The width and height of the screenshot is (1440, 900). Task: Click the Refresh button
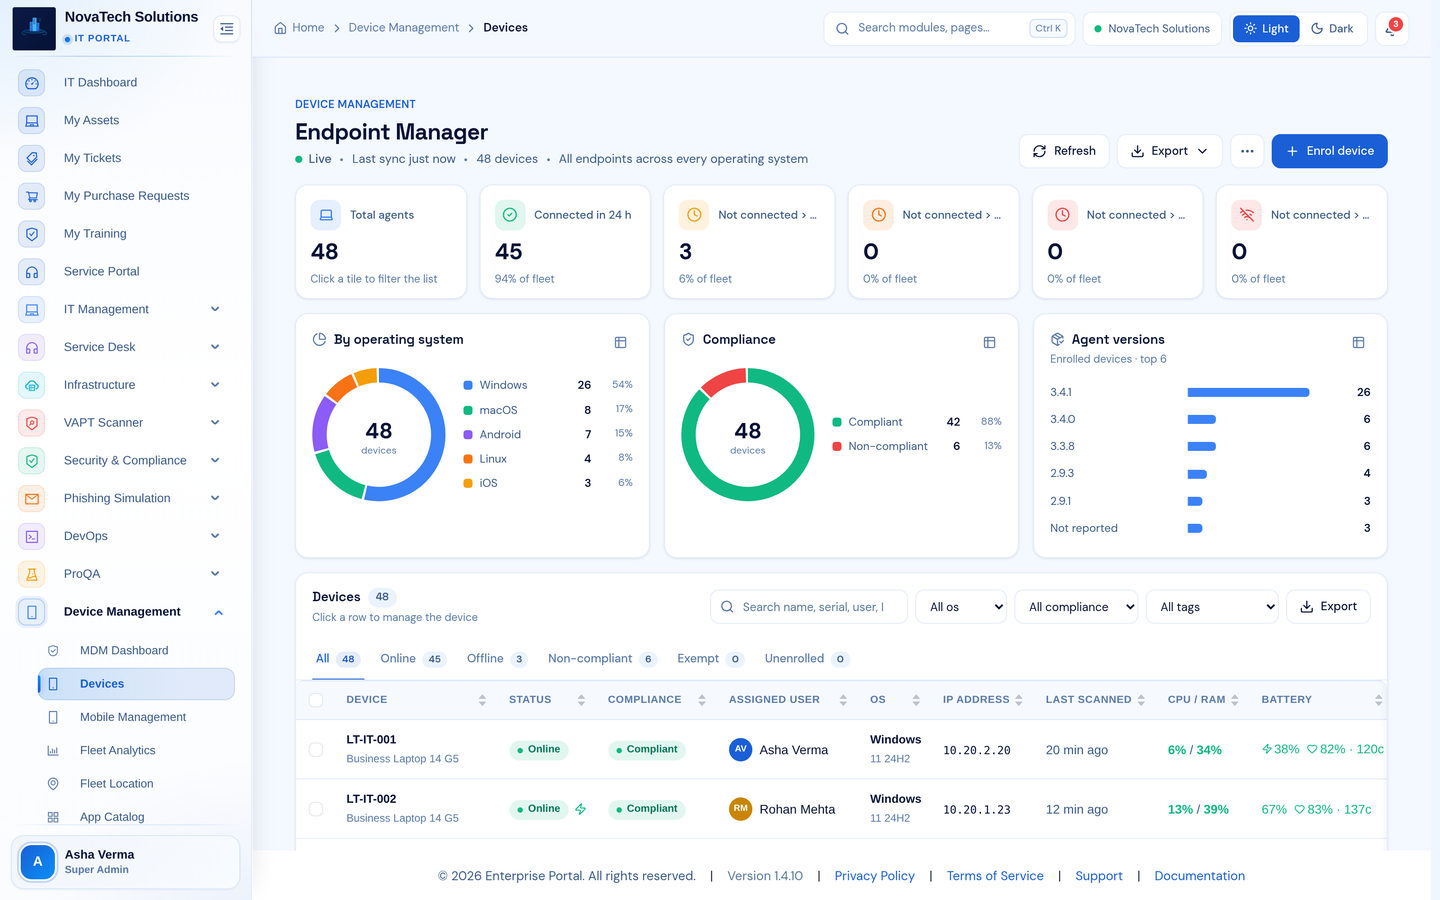1064,151
